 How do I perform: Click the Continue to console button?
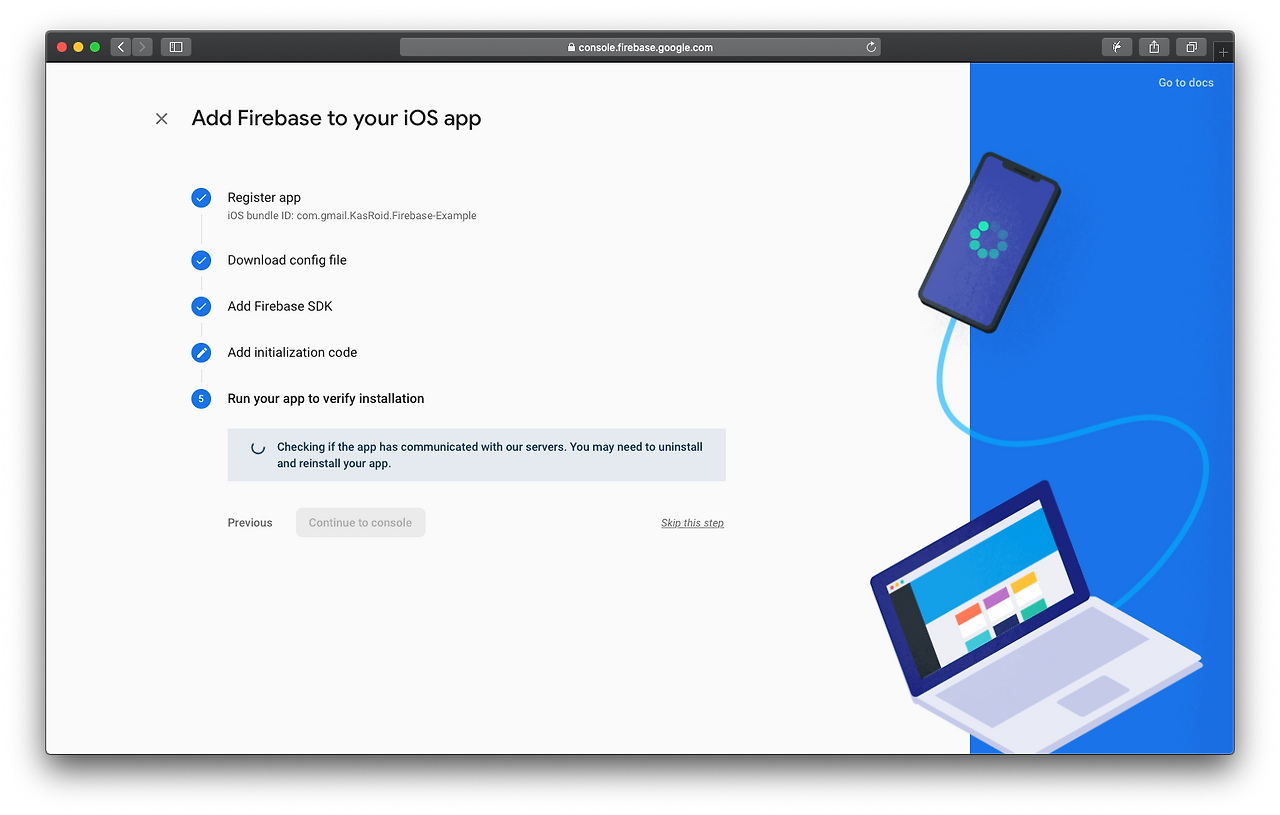[360, 523]
